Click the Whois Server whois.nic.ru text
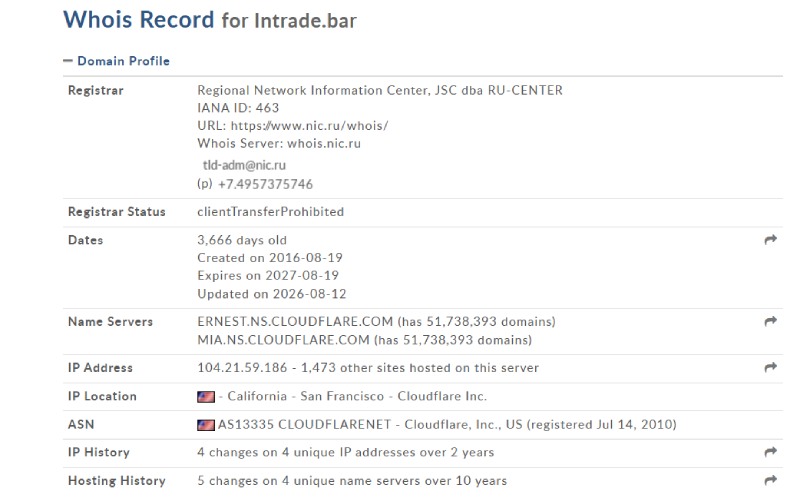 (x=279, y=143)
